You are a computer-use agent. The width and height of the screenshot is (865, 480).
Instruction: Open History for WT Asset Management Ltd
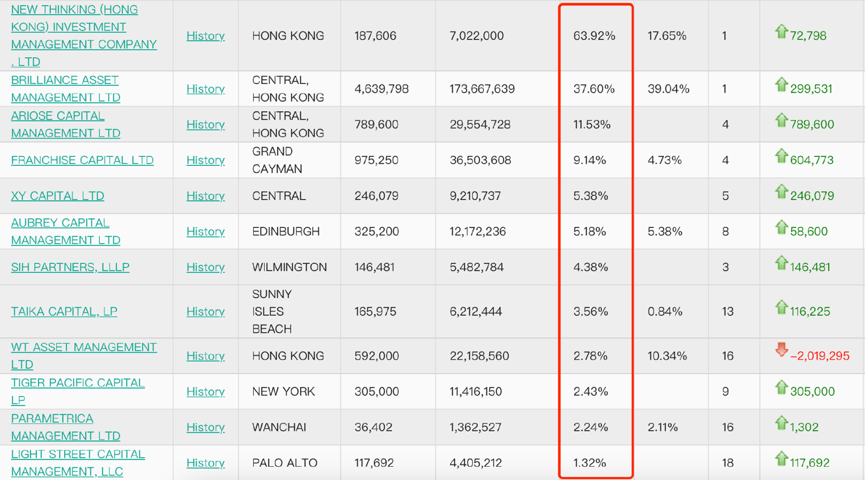click(205, 356)
